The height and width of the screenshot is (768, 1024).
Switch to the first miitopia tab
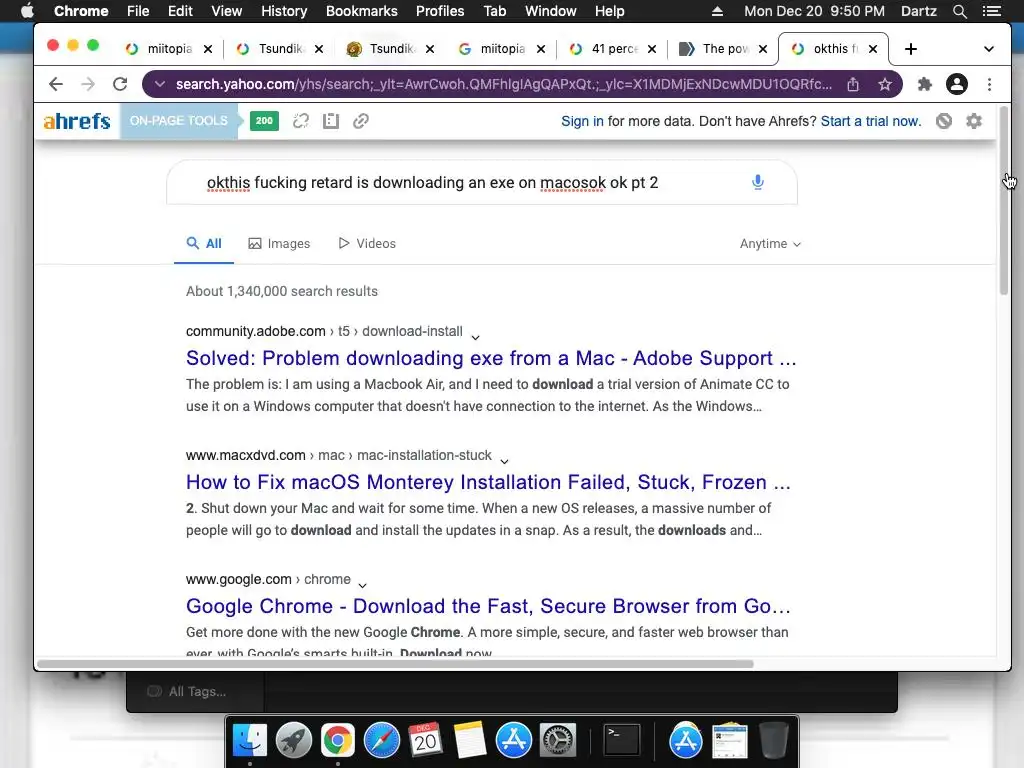160,49
